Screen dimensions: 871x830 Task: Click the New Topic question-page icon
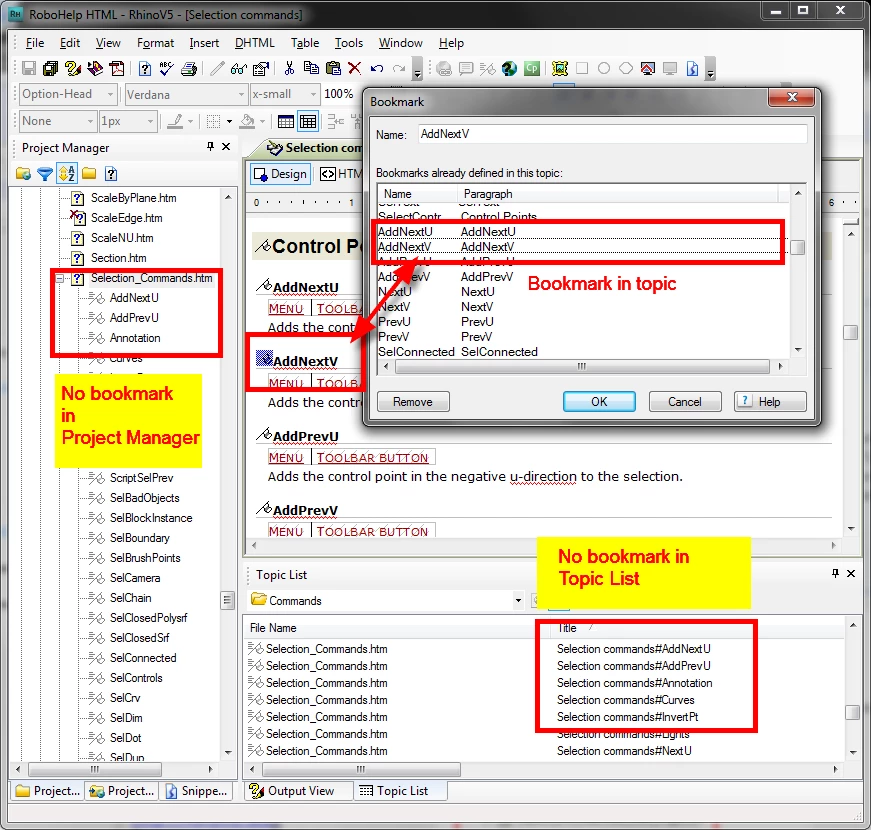coord(144,68)
